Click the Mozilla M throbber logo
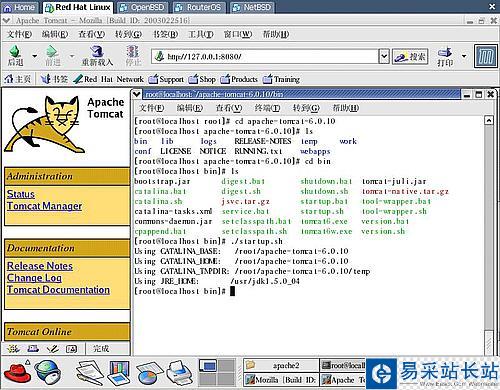This screenshot has height=390, width=500. [485, 57]
